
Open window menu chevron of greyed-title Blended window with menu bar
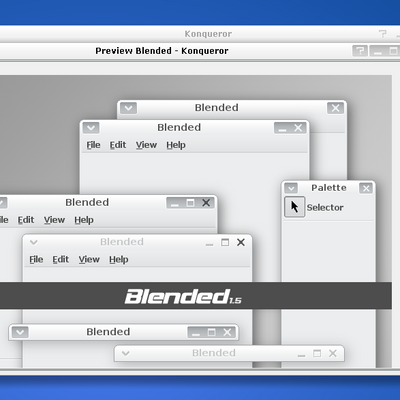(x=34, y=242)
